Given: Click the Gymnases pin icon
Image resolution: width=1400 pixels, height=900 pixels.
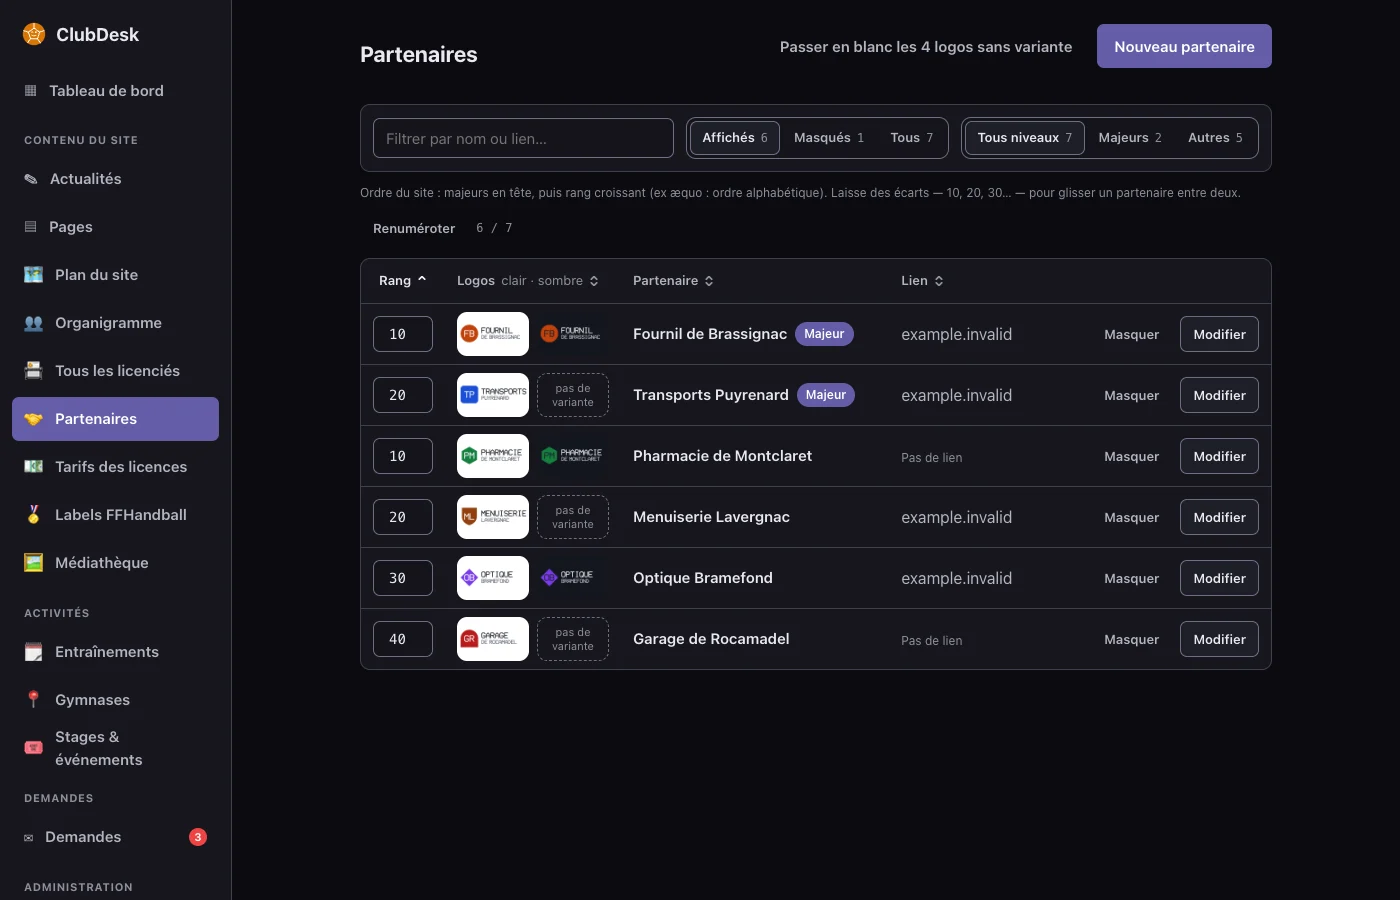Looking at the screenshot, I should coord(34,700).
